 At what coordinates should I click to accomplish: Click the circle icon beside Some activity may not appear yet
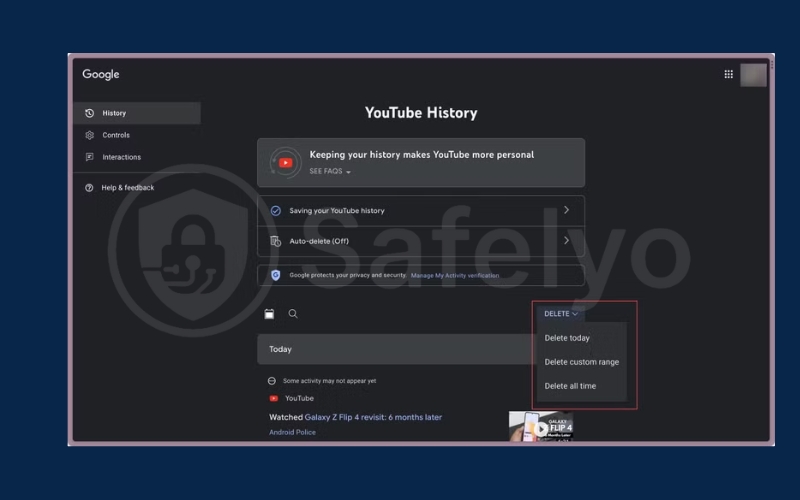tap(272, 381)
